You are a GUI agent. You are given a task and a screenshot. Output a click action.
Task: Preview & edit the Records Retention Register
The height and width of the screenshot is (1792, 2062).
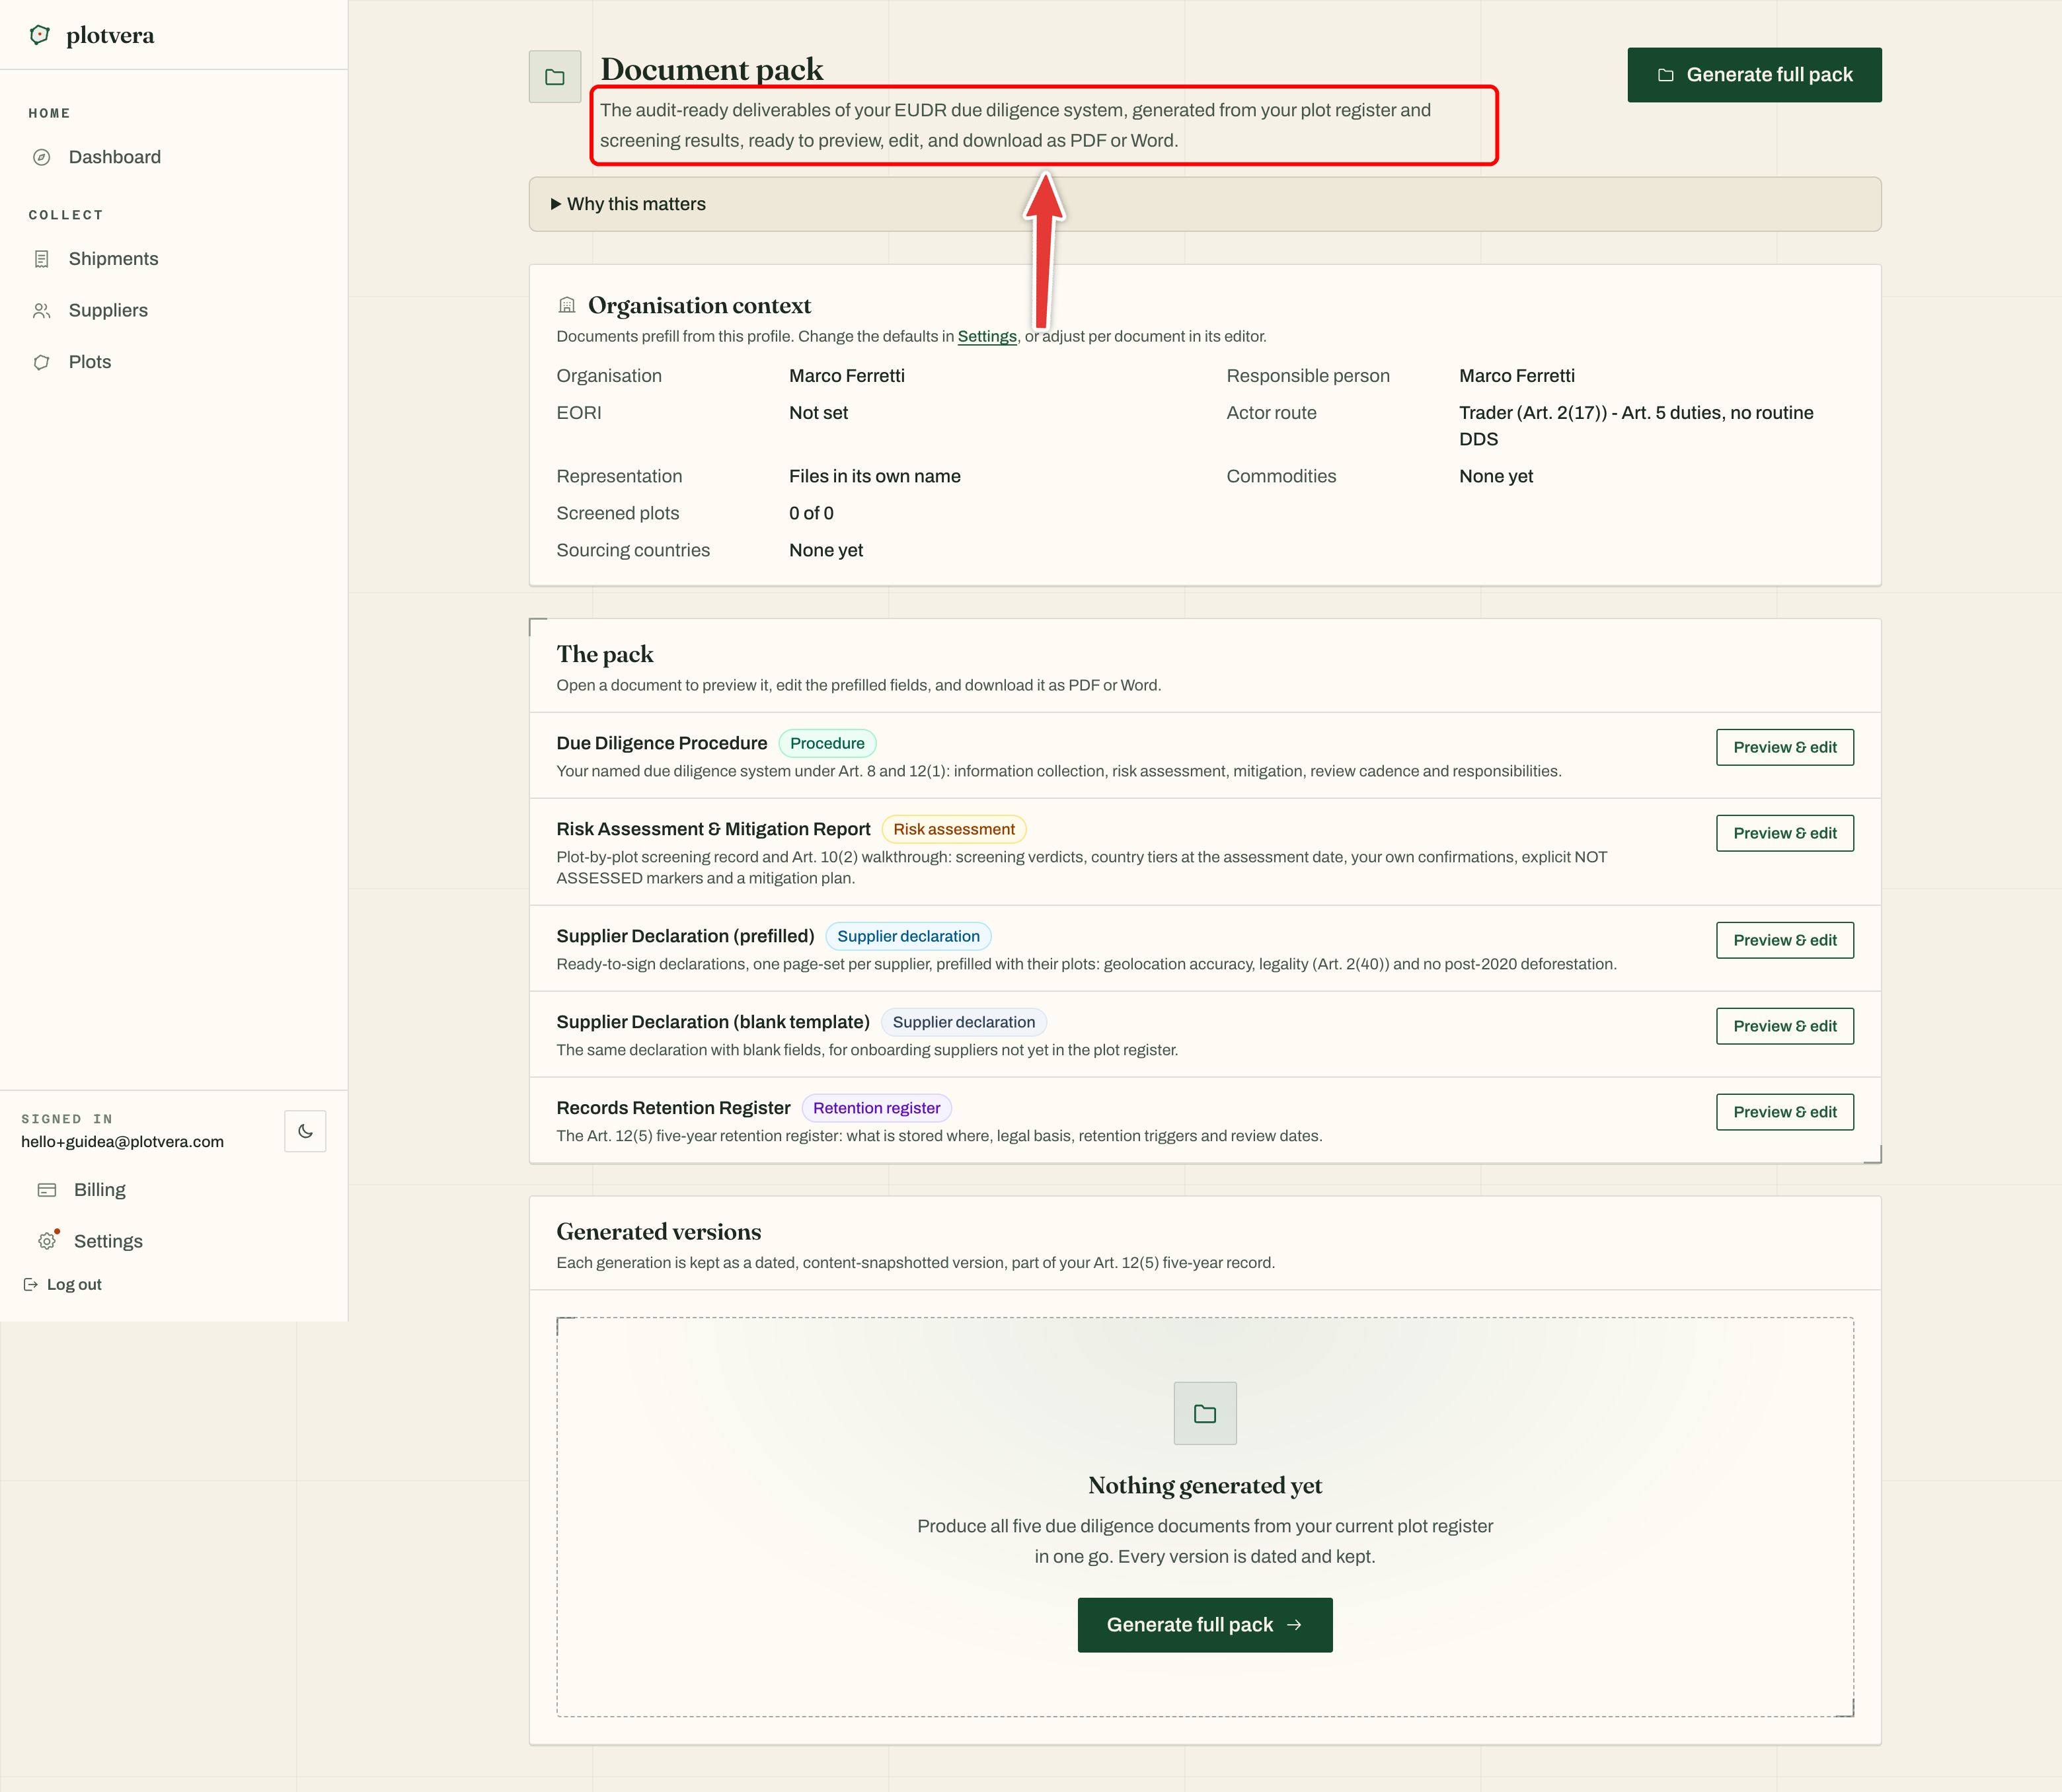(1784, 1112)
